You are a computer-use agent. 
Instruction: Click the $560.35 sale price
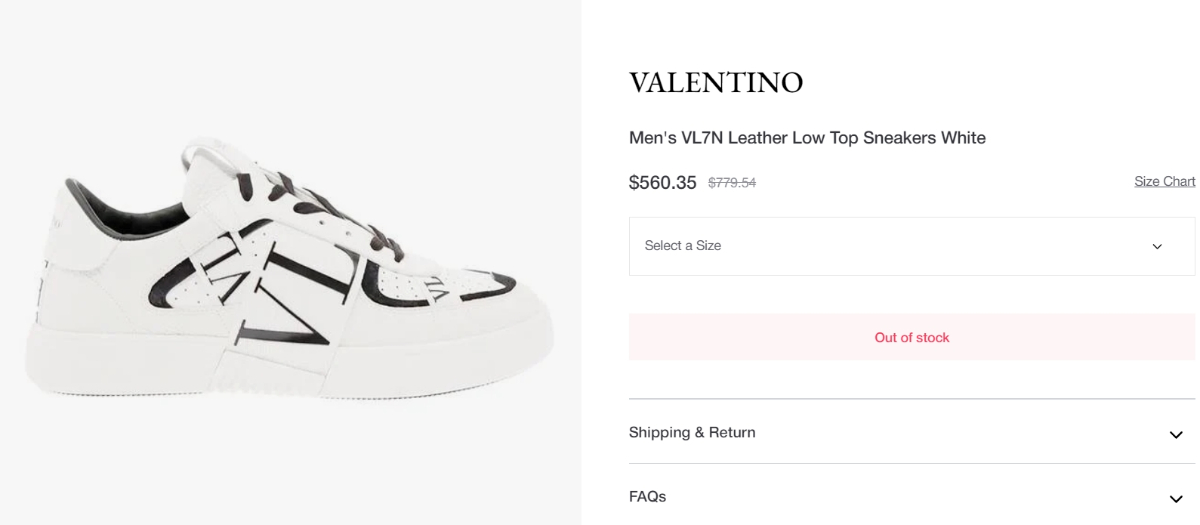click(662, 183)
